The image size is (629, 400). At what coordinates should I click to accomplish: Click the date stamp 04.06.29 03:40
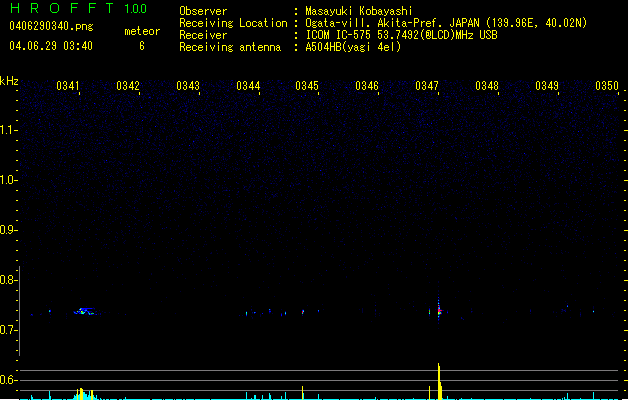pyautogui.click(x=51, y=46)
